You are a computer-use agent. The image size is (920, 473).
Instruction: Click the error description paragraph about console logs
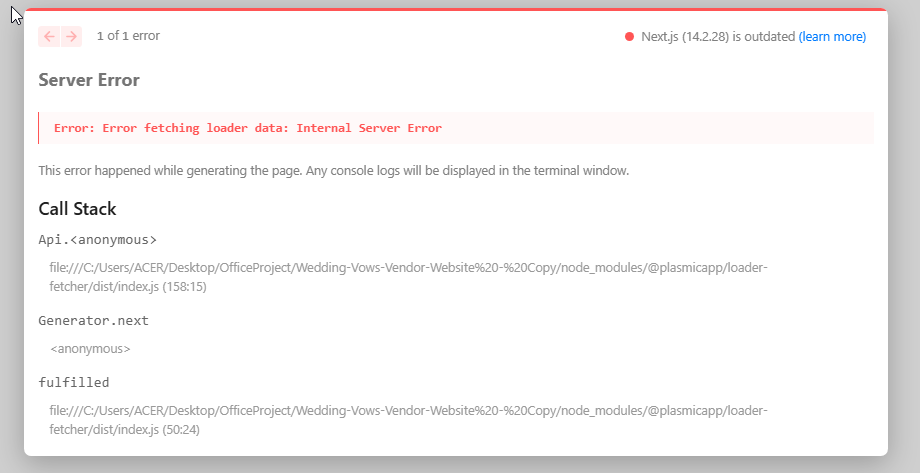coord(333,171)
